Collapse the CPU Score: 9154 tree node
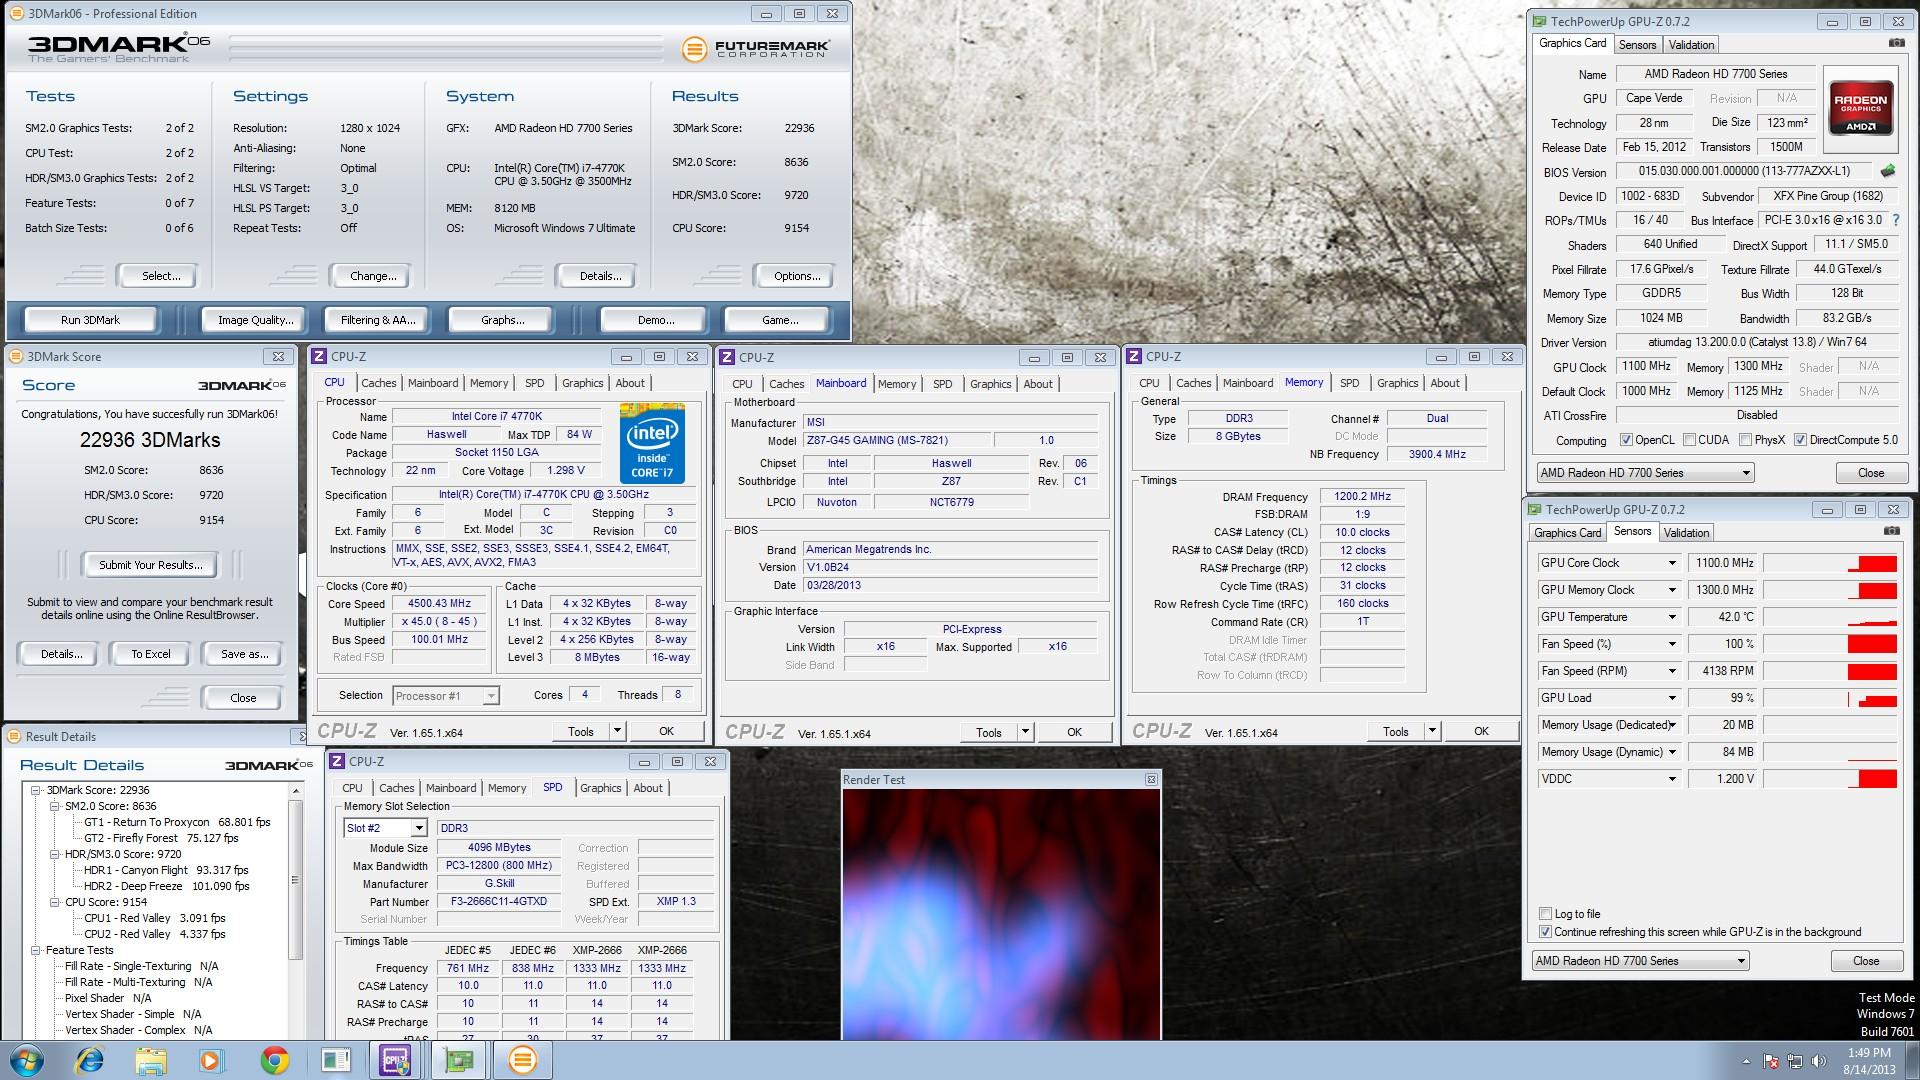The image size is (1920, 1080). pyautogui.click(x=55, y=902)
